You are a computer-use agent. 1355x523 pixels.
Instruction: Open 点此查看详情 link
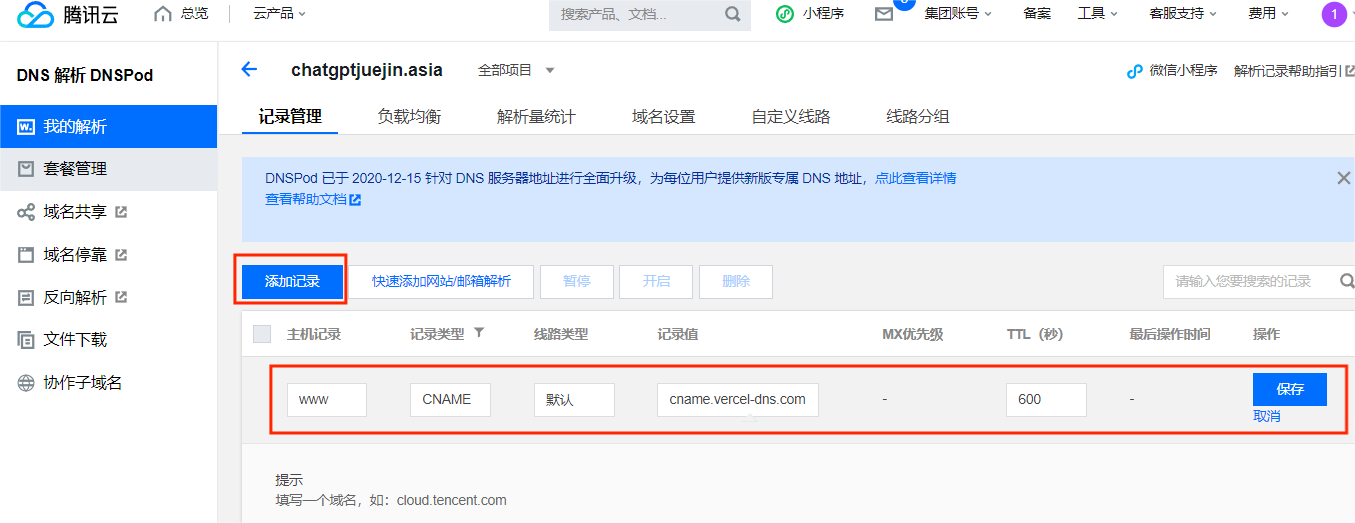pyautogui.click(x=916, y=178)
